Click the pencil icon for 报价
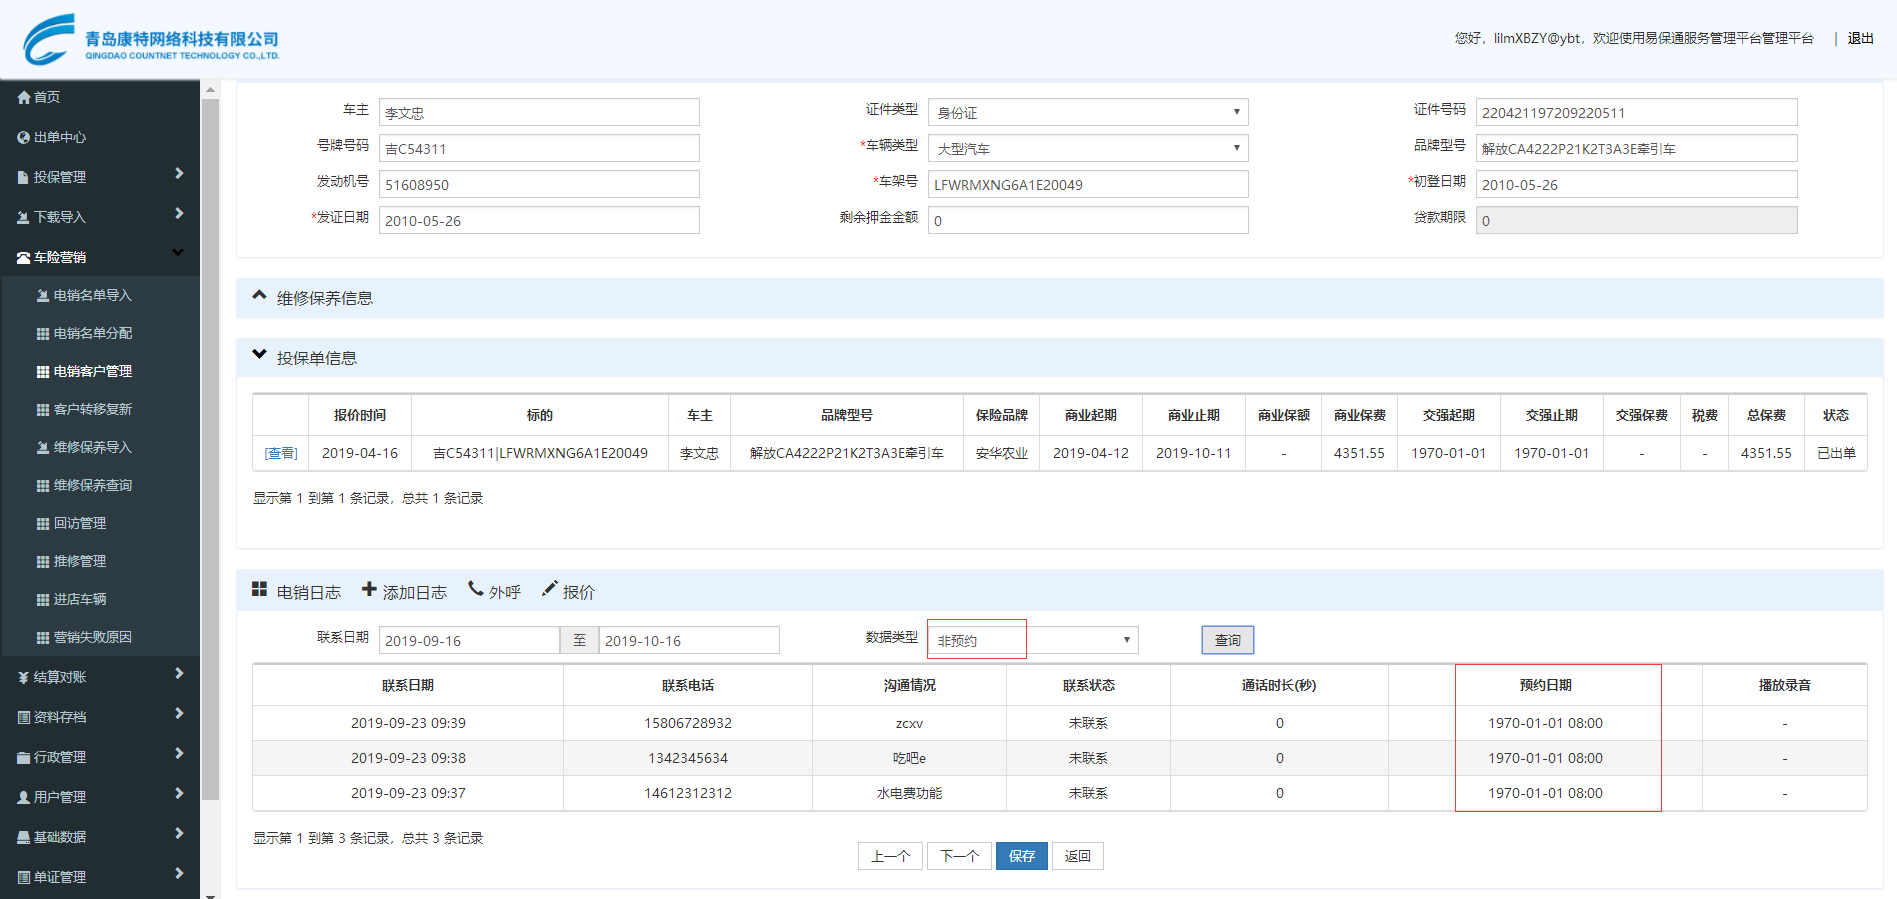 tap(549, 589)
